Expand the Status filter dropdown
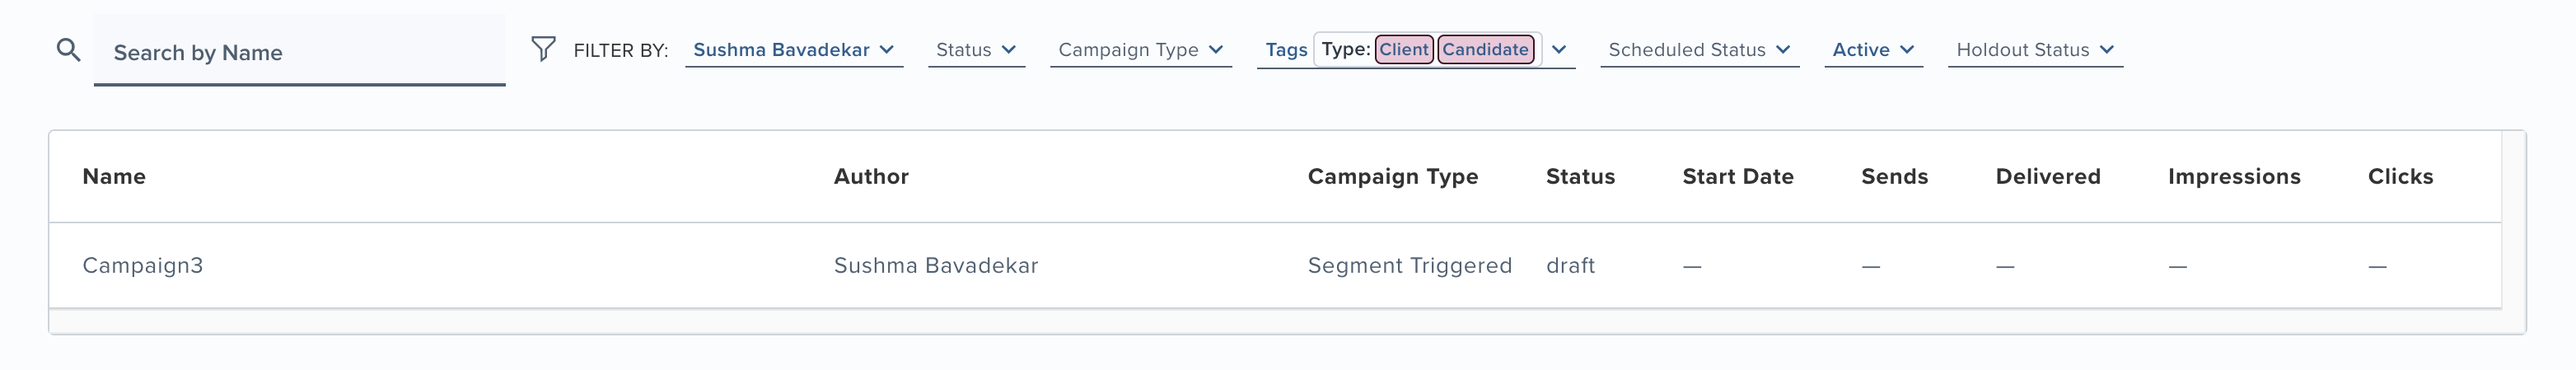The height and width of the screenshot is (370, 2576). coord(976,50)
